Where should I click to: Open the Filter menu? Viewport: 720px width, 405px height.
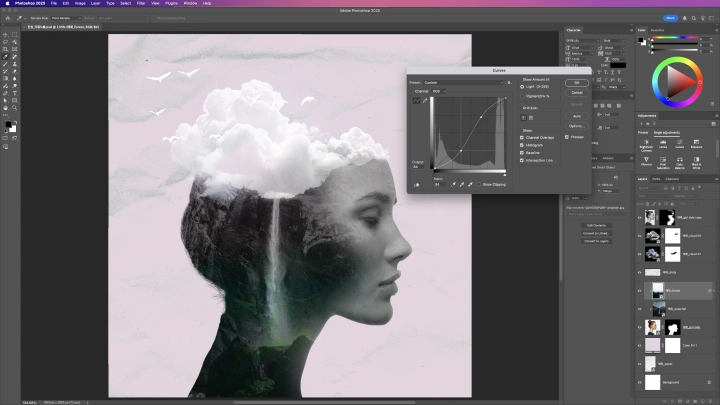point(141,3)
